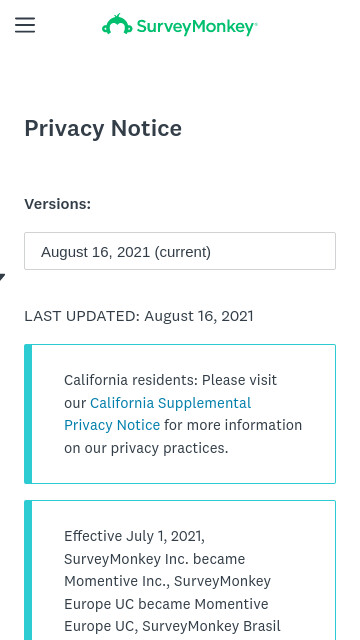Click the "SurveyMonkey Inc. became" line
Viewport: 360px width, 640px height.
pyautogui.click(x=155, y=559)
